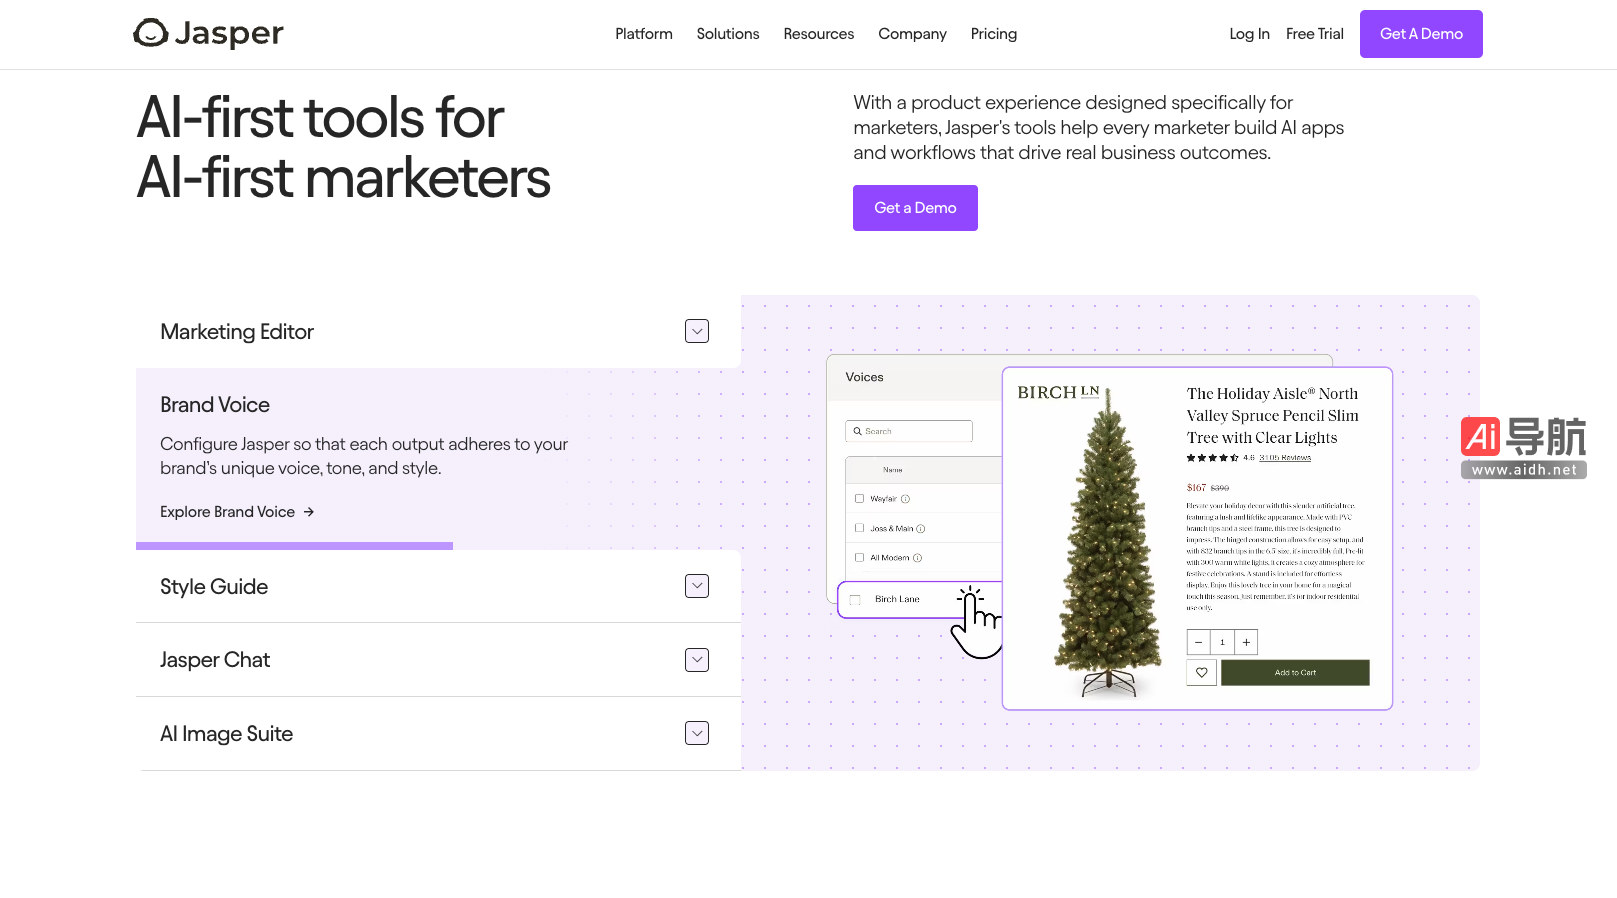Click the minus quantity button

coord(1198,642)
